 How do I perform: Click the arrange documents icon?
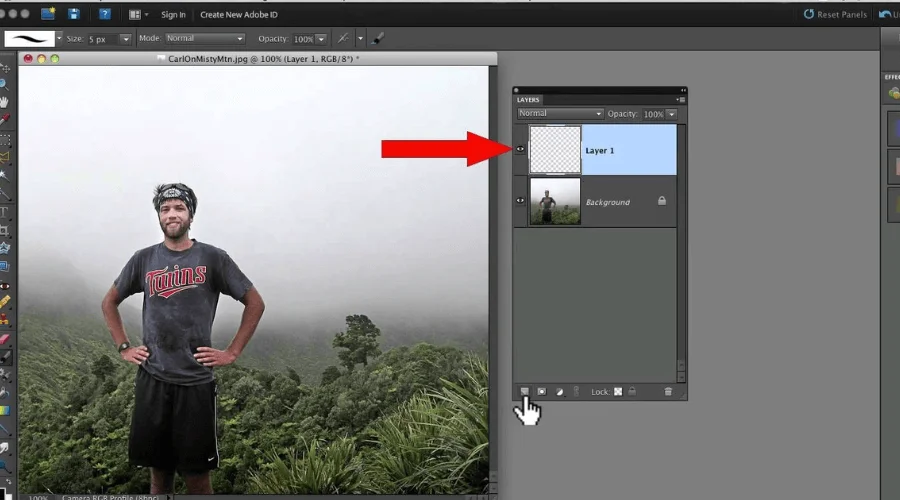tap(134, 14)
